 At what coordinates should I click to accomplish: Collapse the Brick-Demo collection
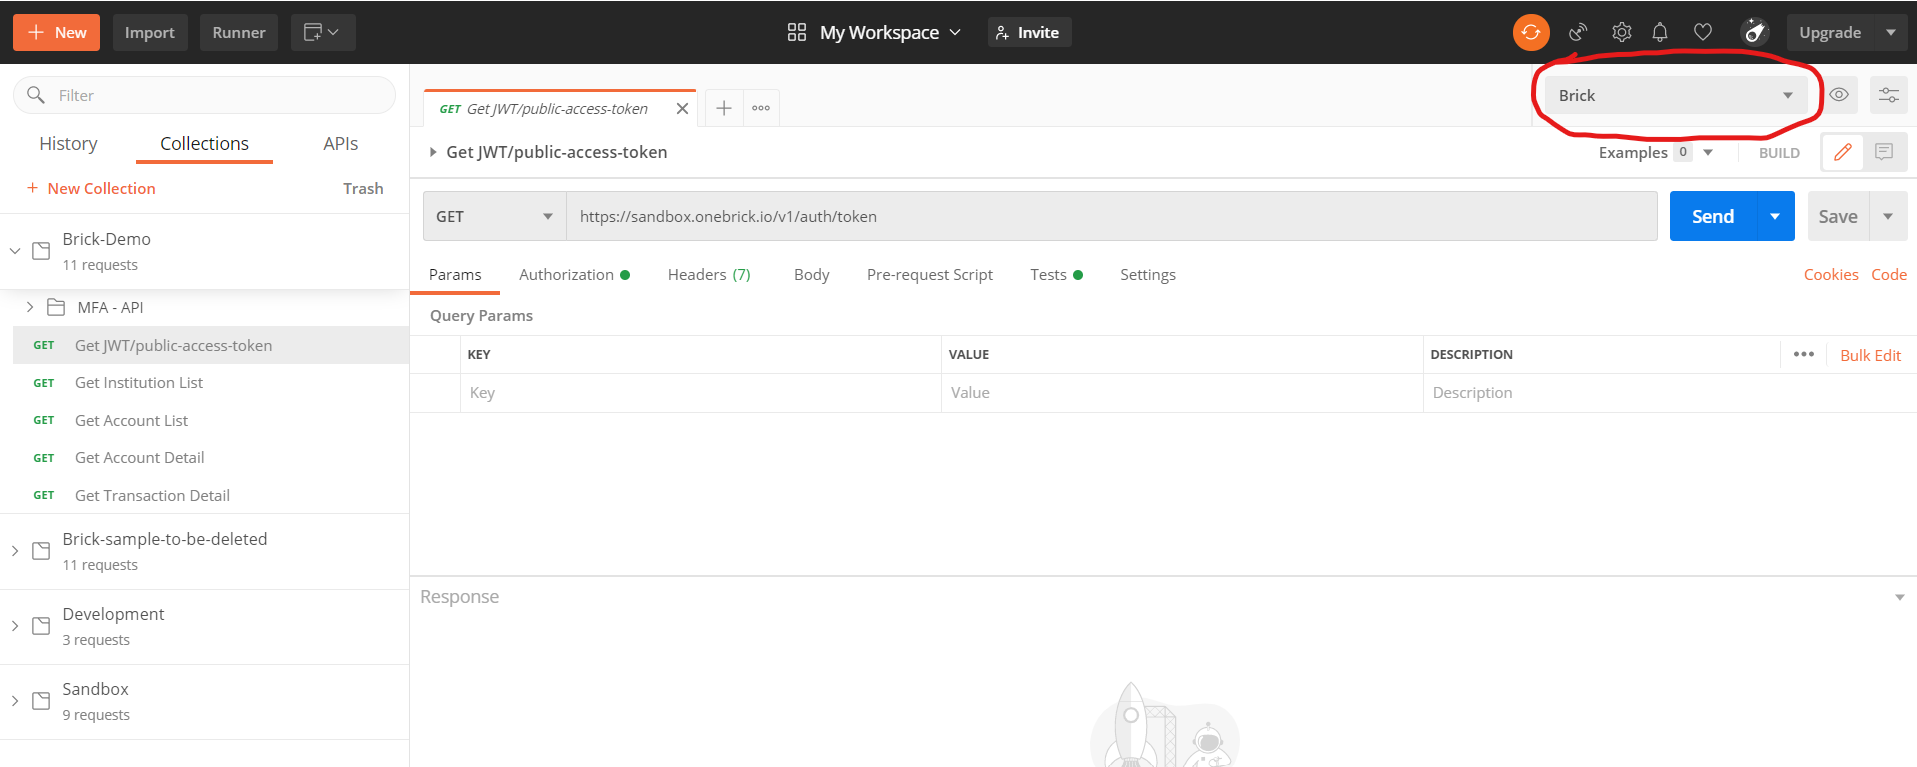coord(15,251)
